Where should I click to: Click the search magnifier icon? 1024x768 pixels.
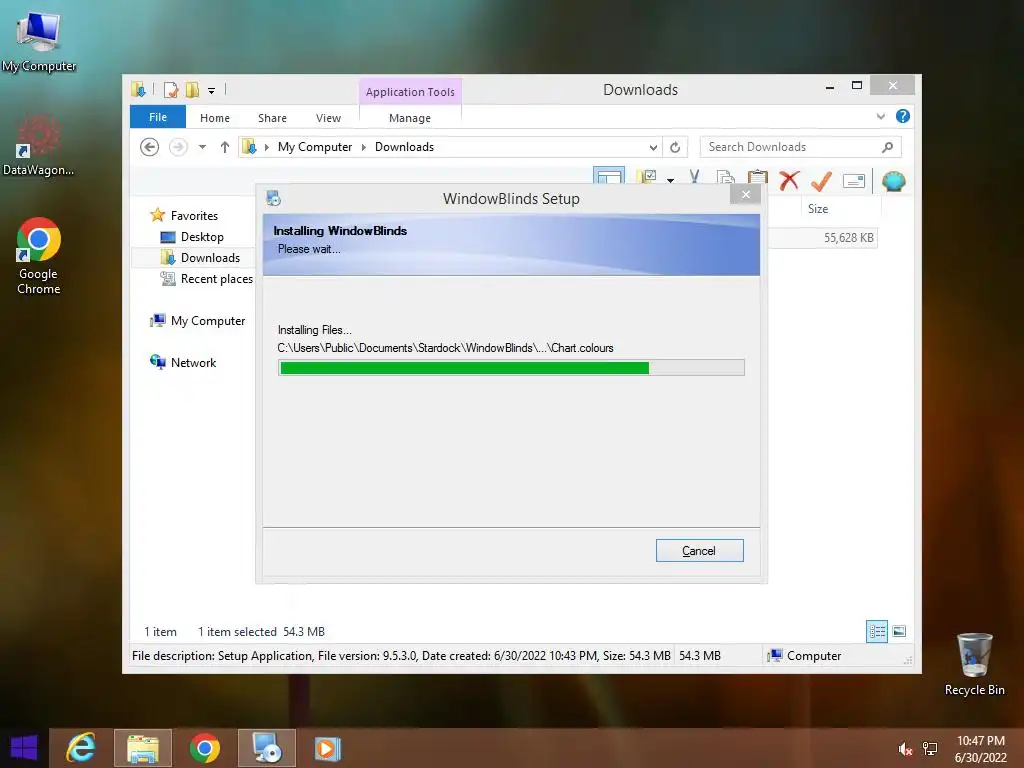pos(888,148)
